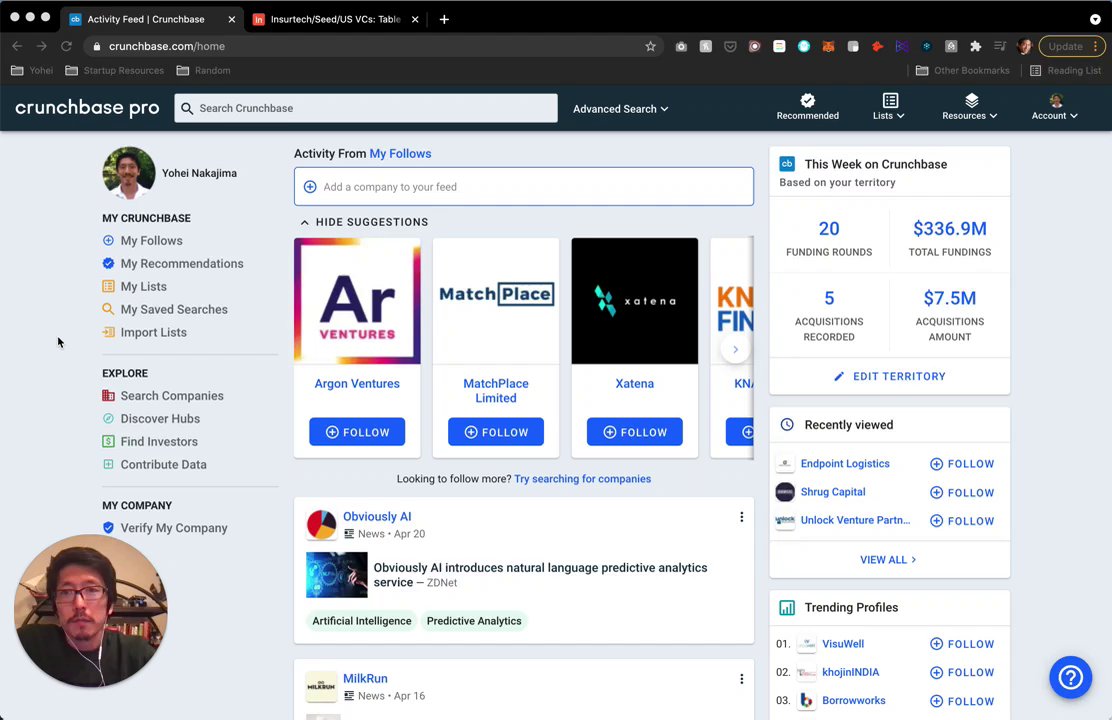Select the Artificial Intelligence tag
Viewport: 1112px width, 720px height.
point(362,621)
